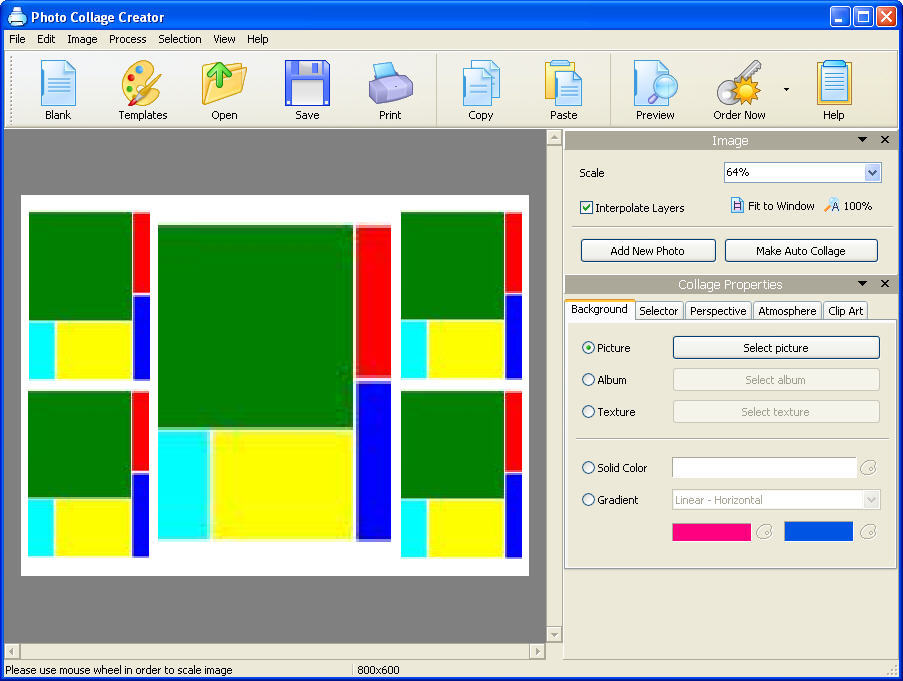Create a blank collage
The width and height of the screenshot is (903, 681).
57,88
